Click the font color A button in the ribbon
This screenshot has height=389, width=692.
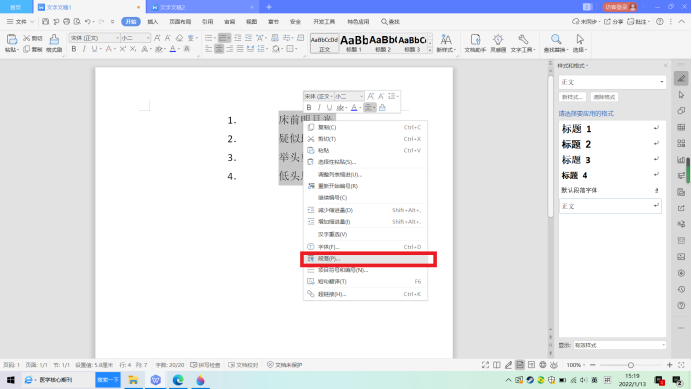173,49
